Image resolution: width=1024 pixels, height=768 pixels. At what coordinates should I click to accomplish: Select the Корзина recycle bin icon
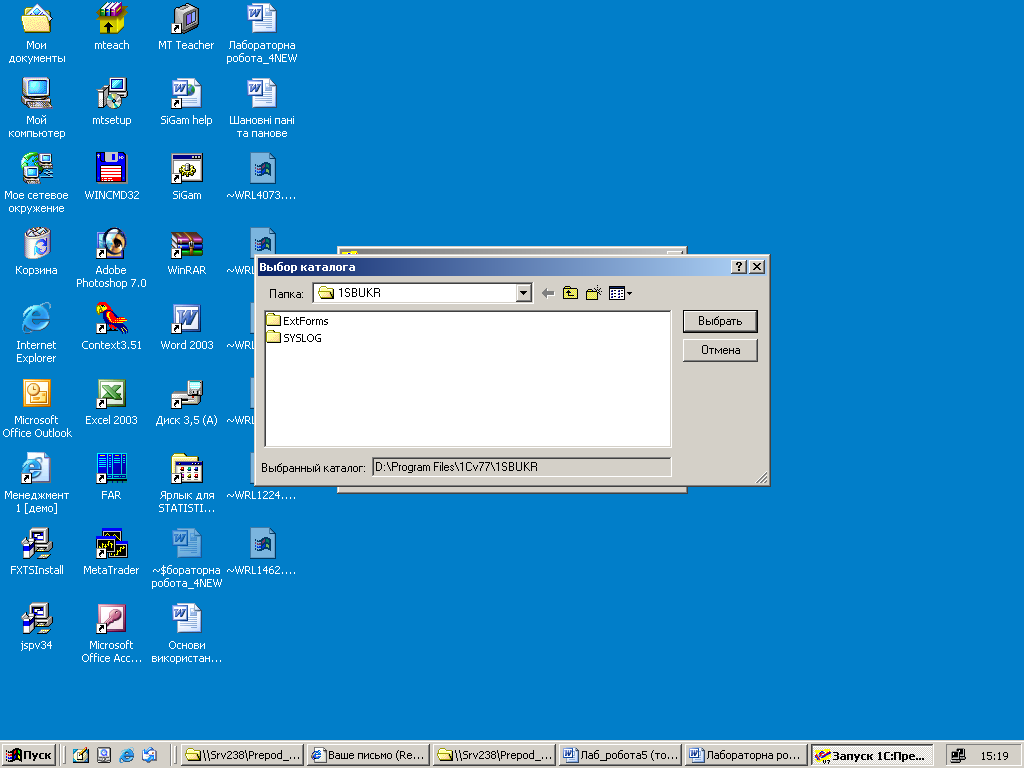37,251
